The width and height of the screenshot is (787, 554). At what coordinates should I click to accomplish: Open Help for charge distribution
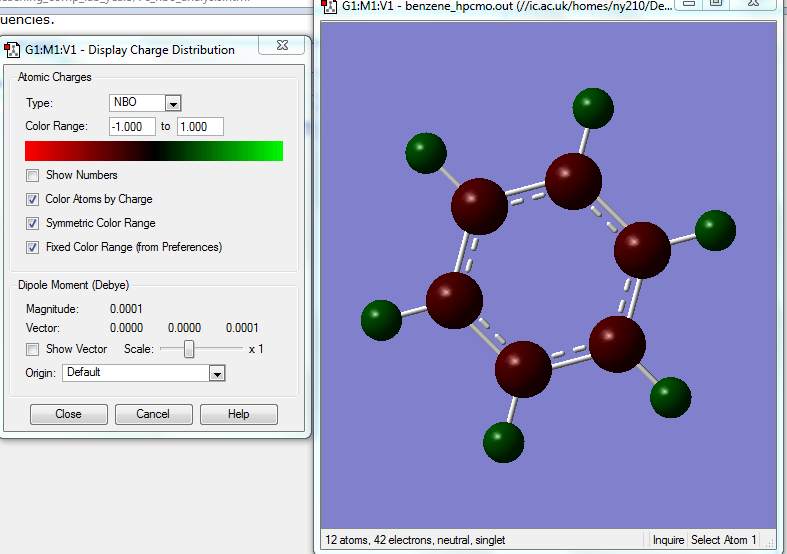click(x=238, y=414)
